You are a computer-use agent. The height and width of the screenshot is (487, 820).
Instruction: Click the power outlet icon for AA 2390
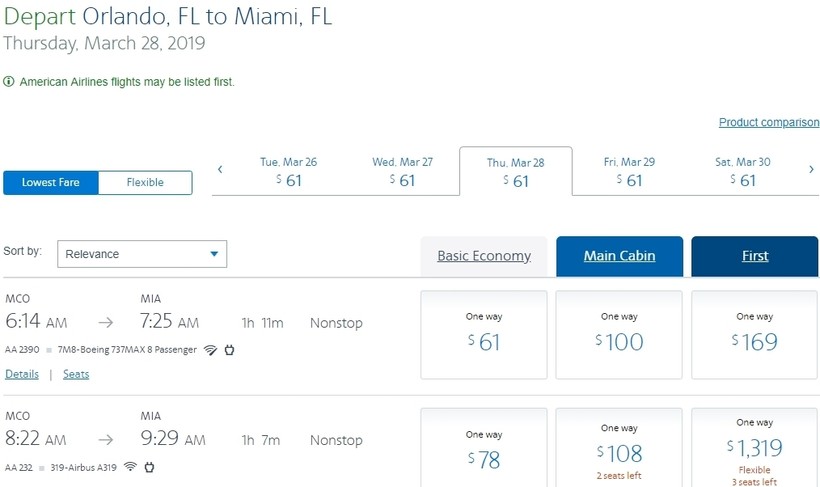pos(229,350)
